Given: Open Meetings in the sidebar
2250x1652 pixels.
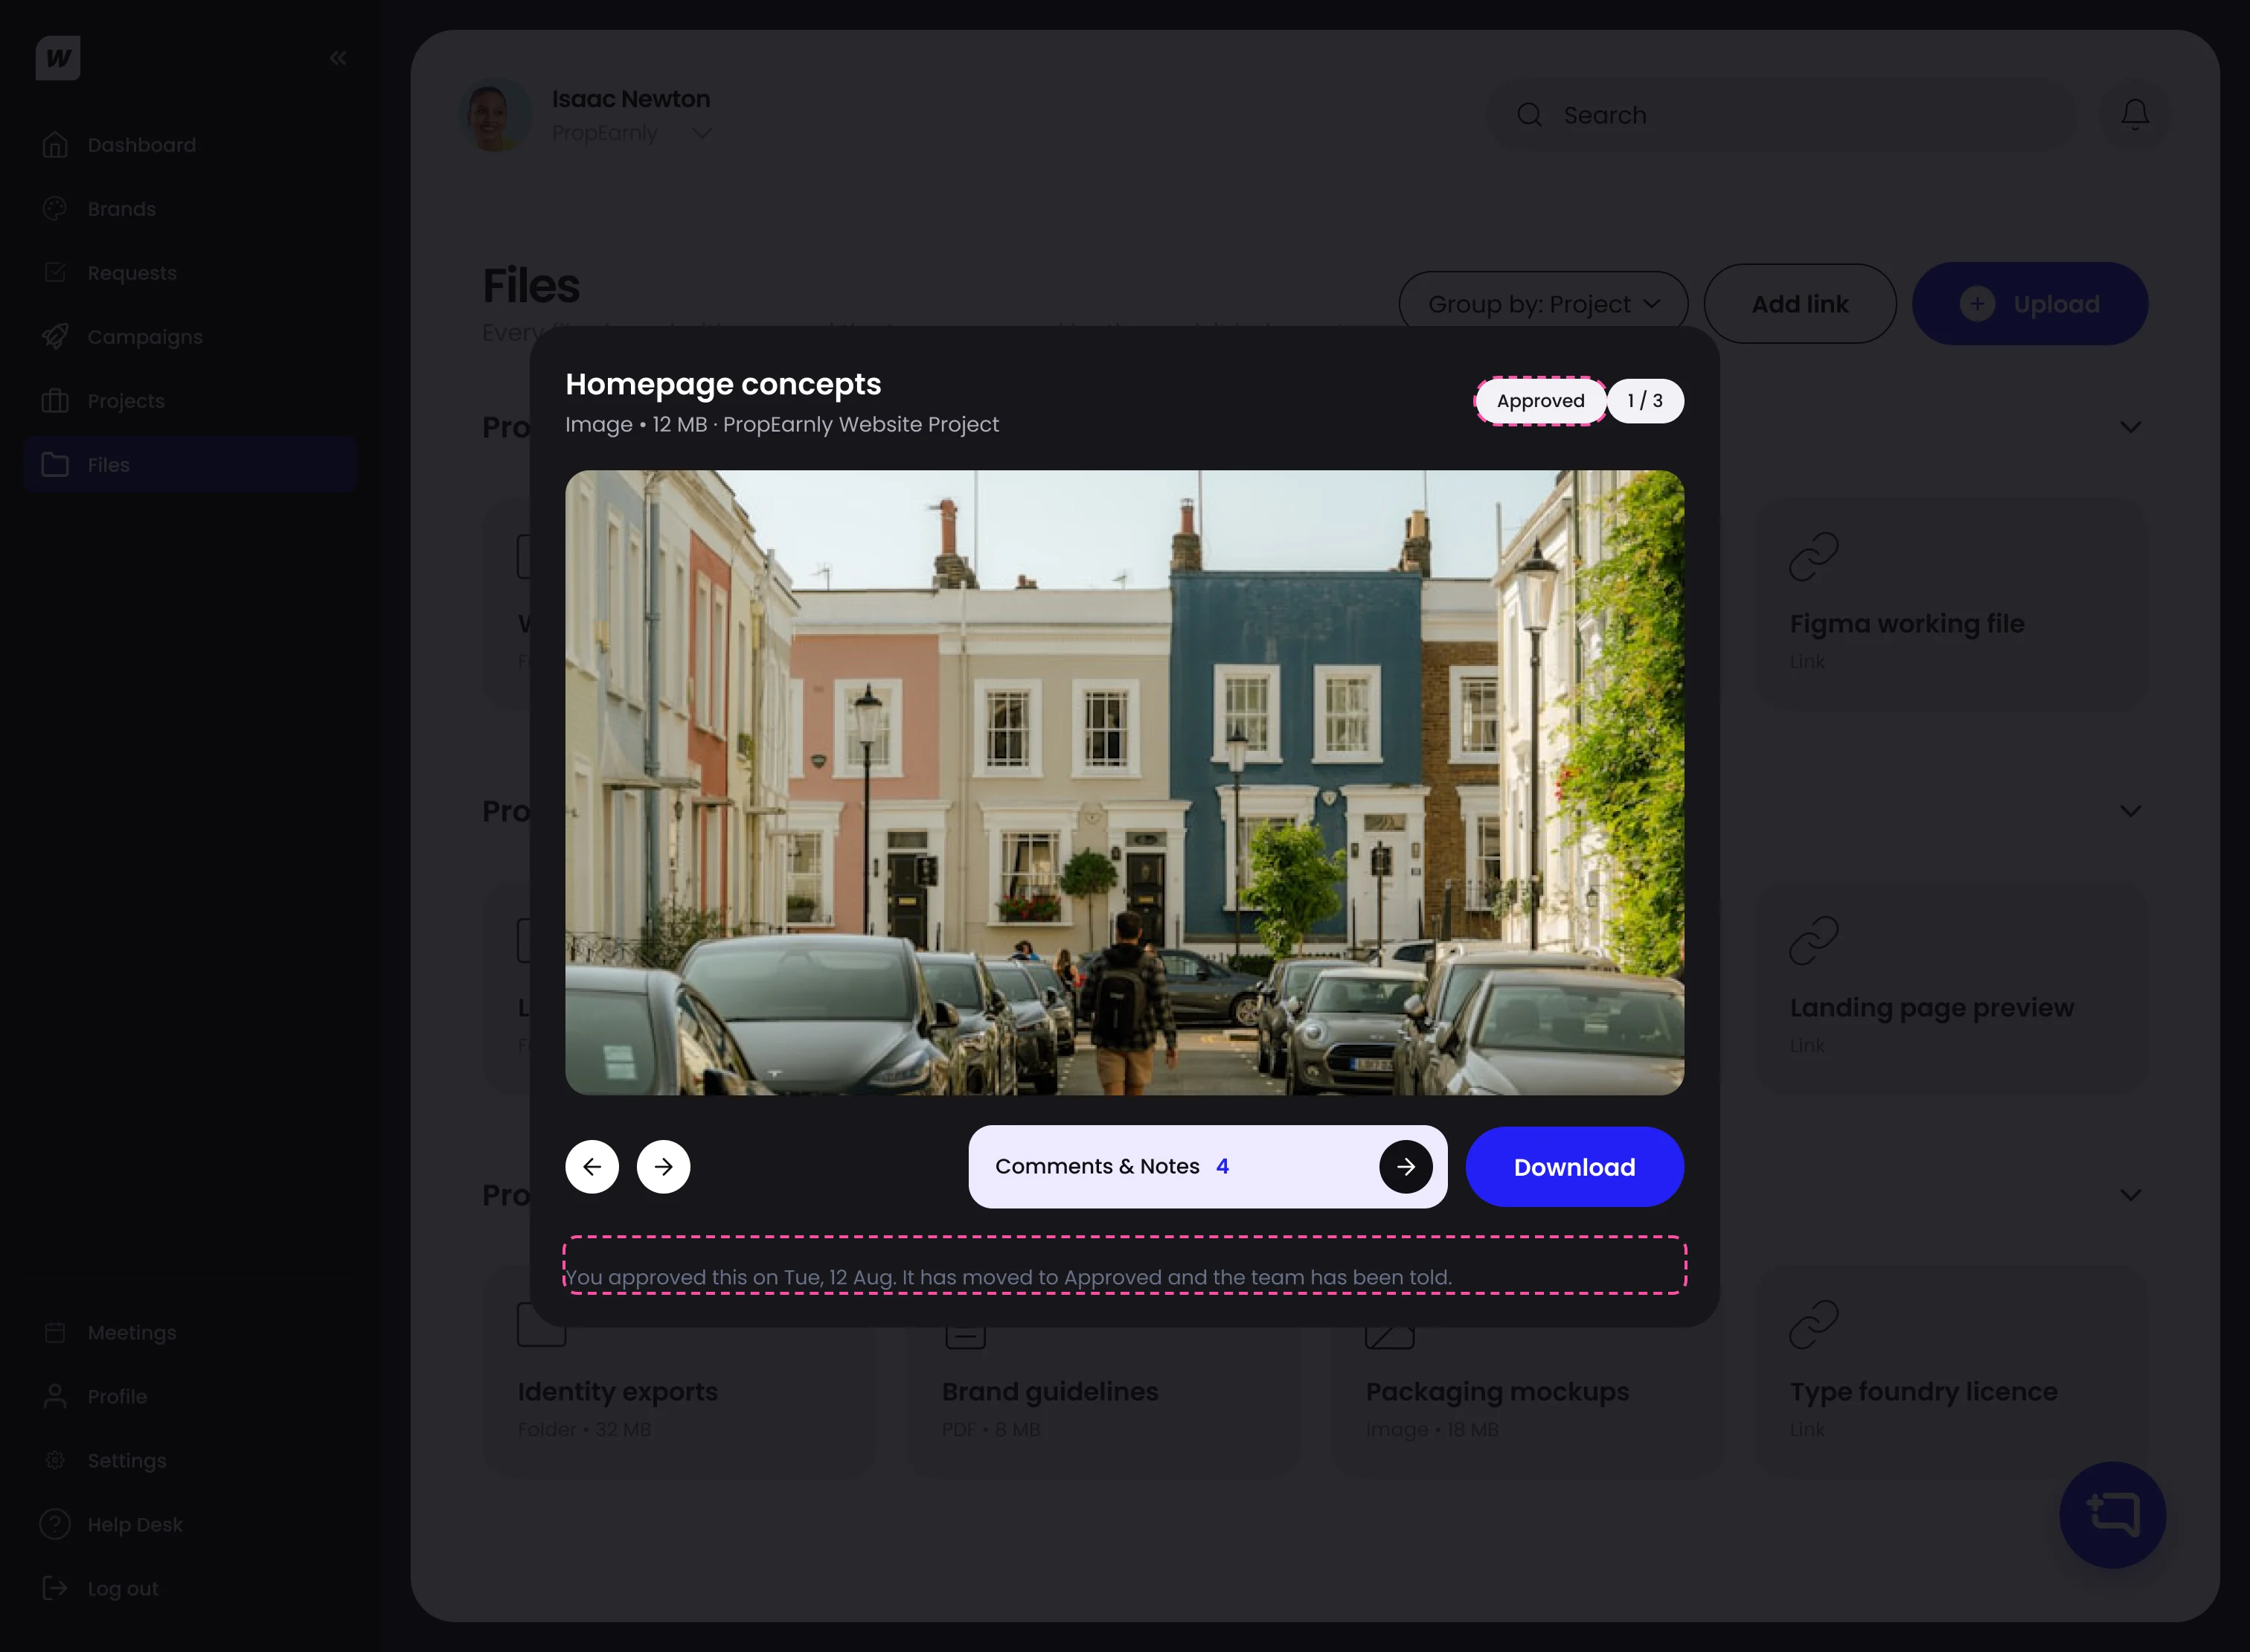Looking at the screenshot, I should [190, 1333].
